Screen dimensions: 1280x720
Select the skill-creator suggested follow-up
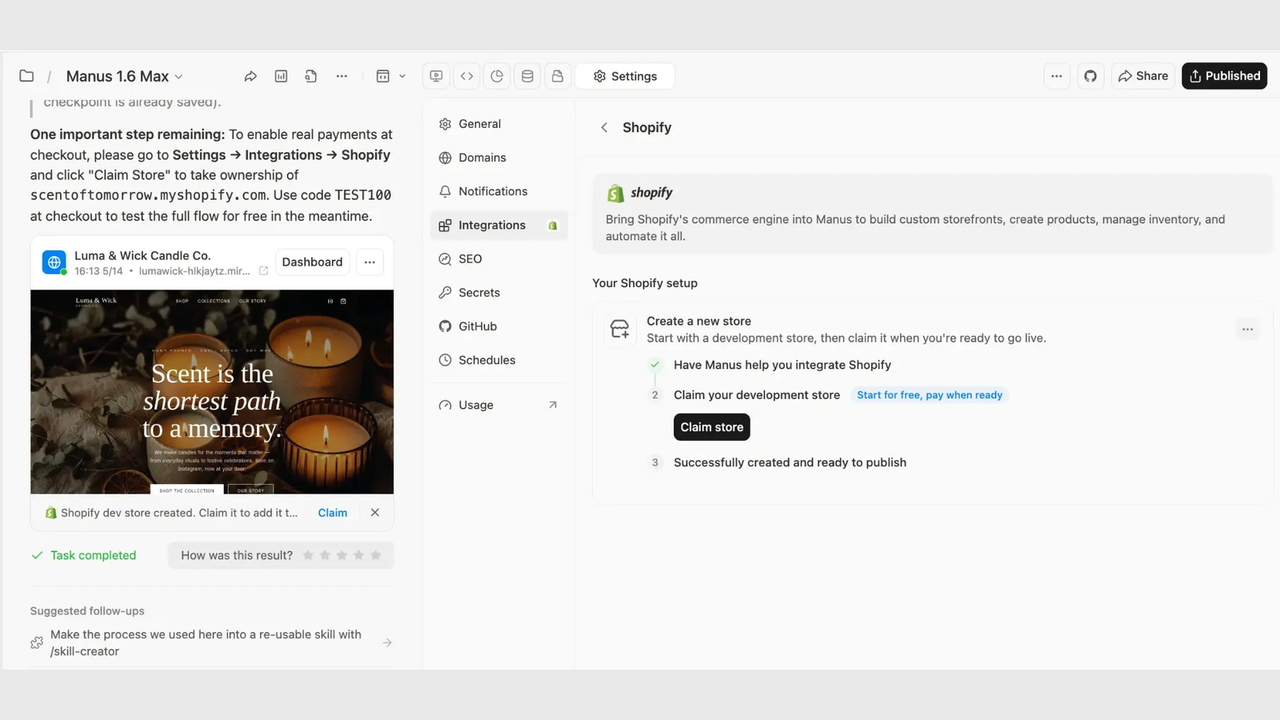click(211, 643)
